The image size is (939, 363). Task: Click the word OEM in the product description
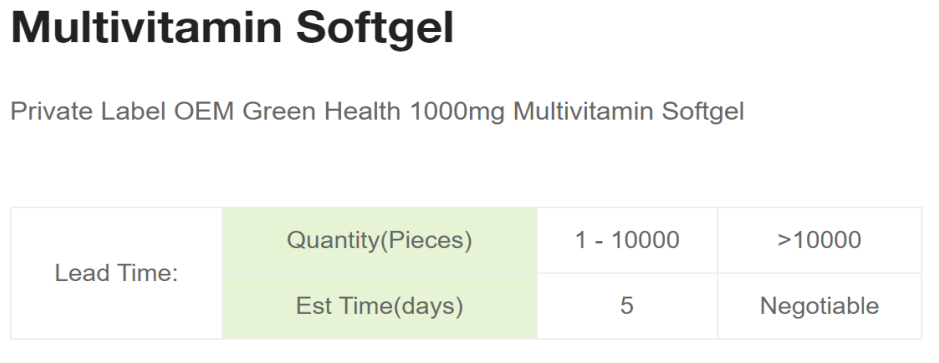[x=204, y=111]
